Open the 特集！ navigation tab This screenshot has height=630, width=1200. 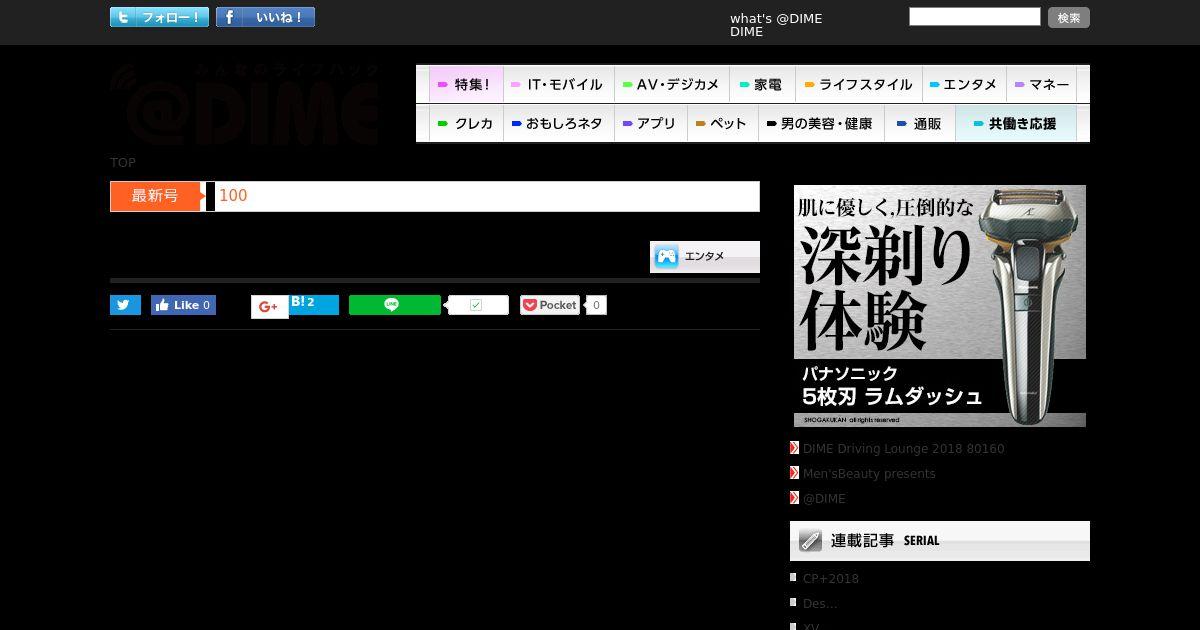[x=466, y=84]
